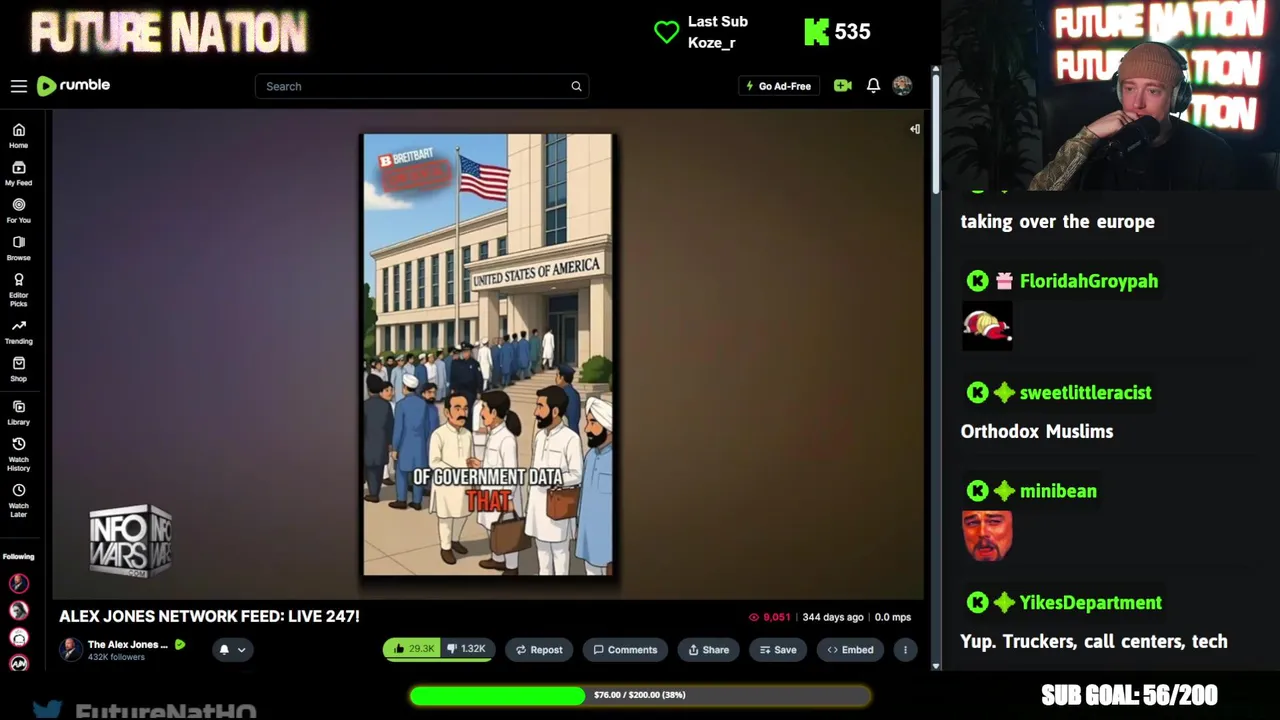Click the SUB GOAL: 56/200 overlay text
The image size is (1280, 720).
[1129, 695]
